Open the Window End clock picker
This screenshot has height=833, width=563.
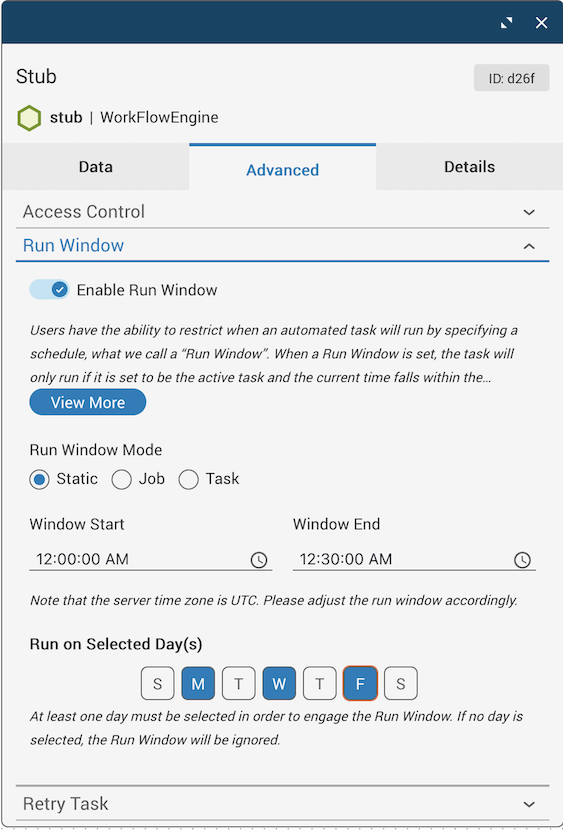coord(522,559)
